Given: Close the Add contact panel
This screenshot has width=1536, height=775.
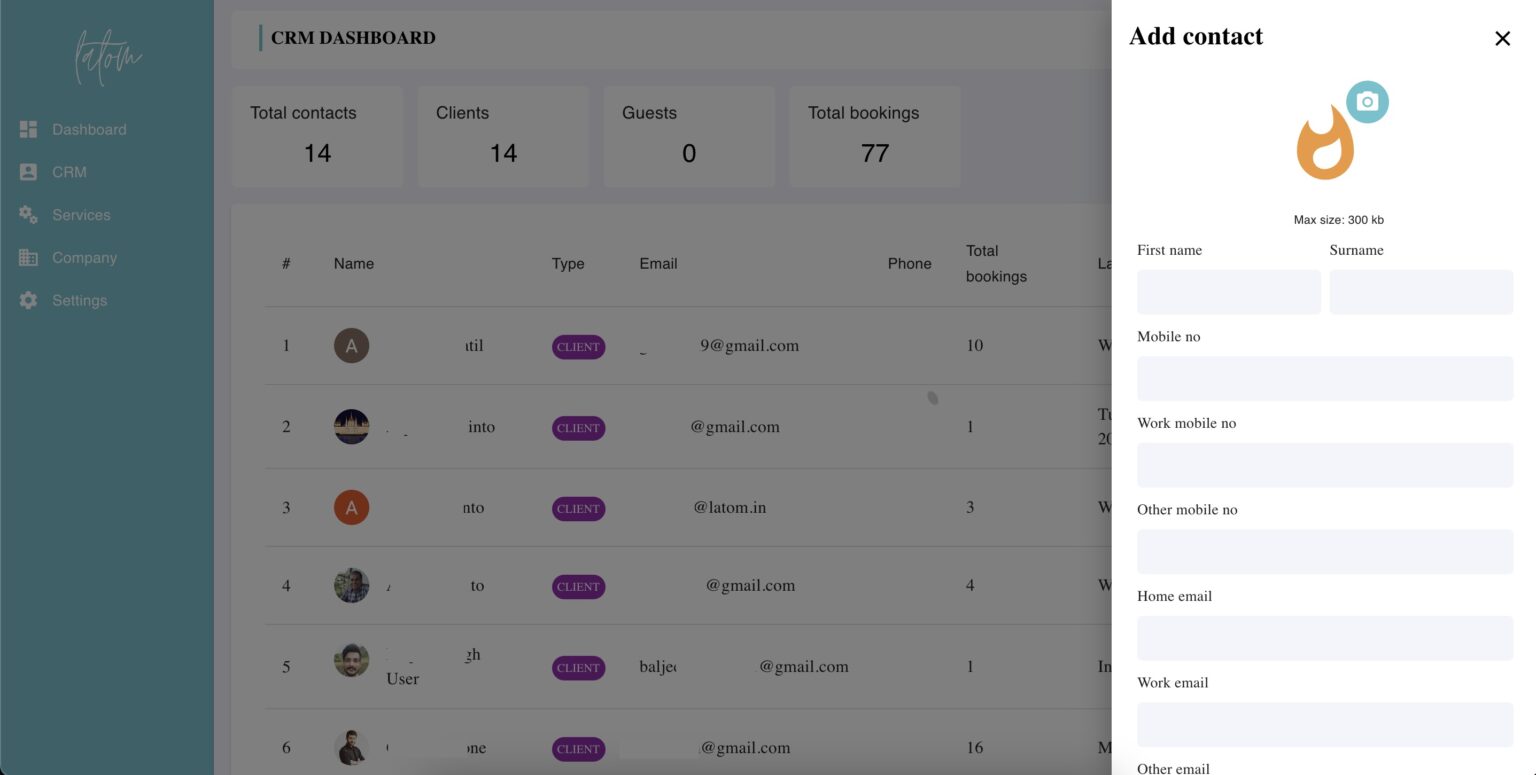Looking at the screenshot, I should click(x=1502, y=38).
